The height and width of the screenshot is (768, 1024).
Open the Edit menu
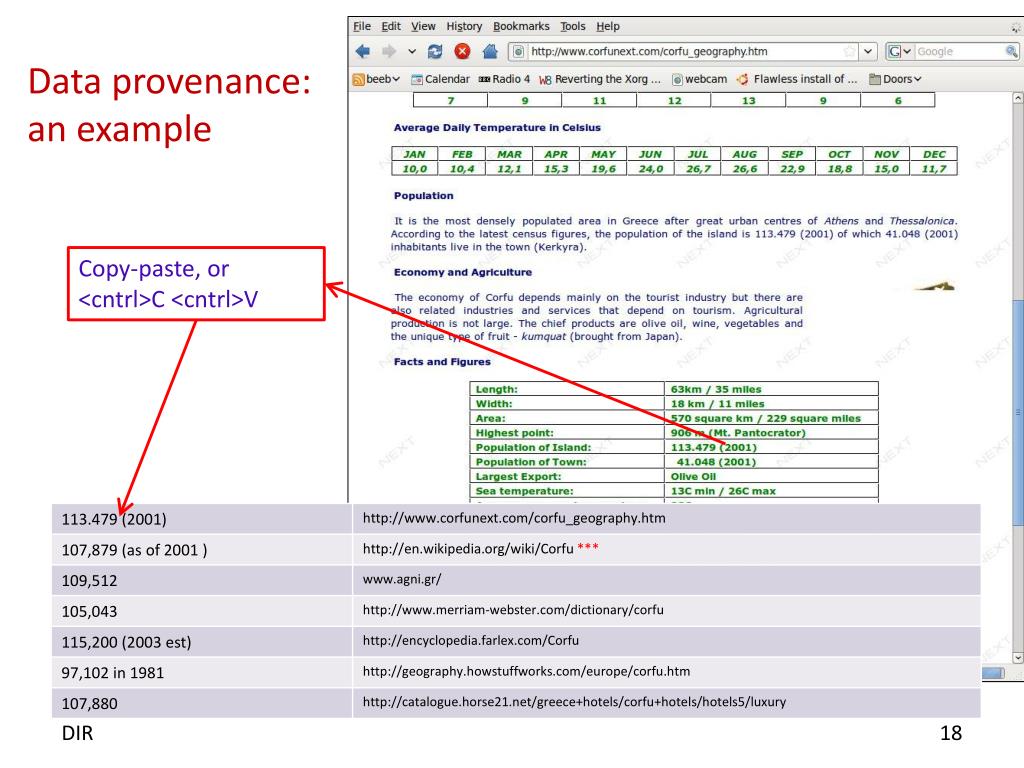click(391, 26)
